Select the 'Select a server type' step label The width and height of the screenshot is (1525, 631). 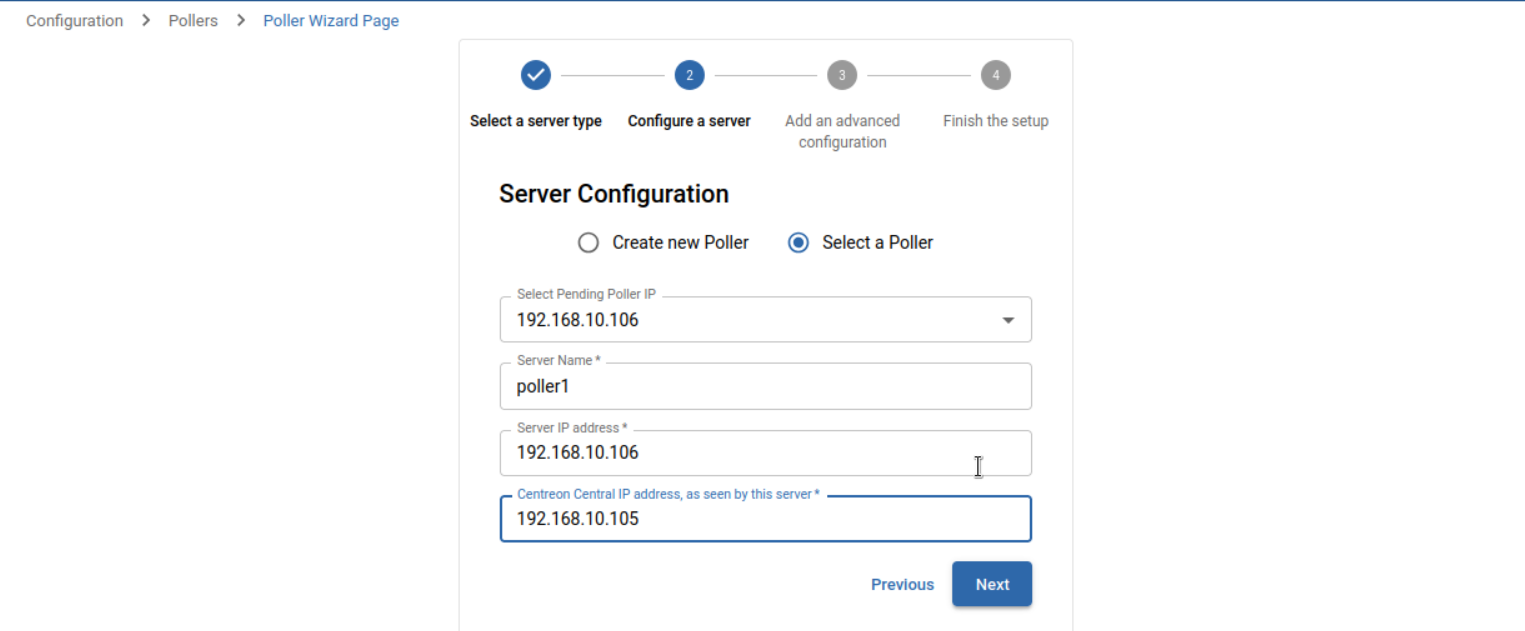pos(536,121)
